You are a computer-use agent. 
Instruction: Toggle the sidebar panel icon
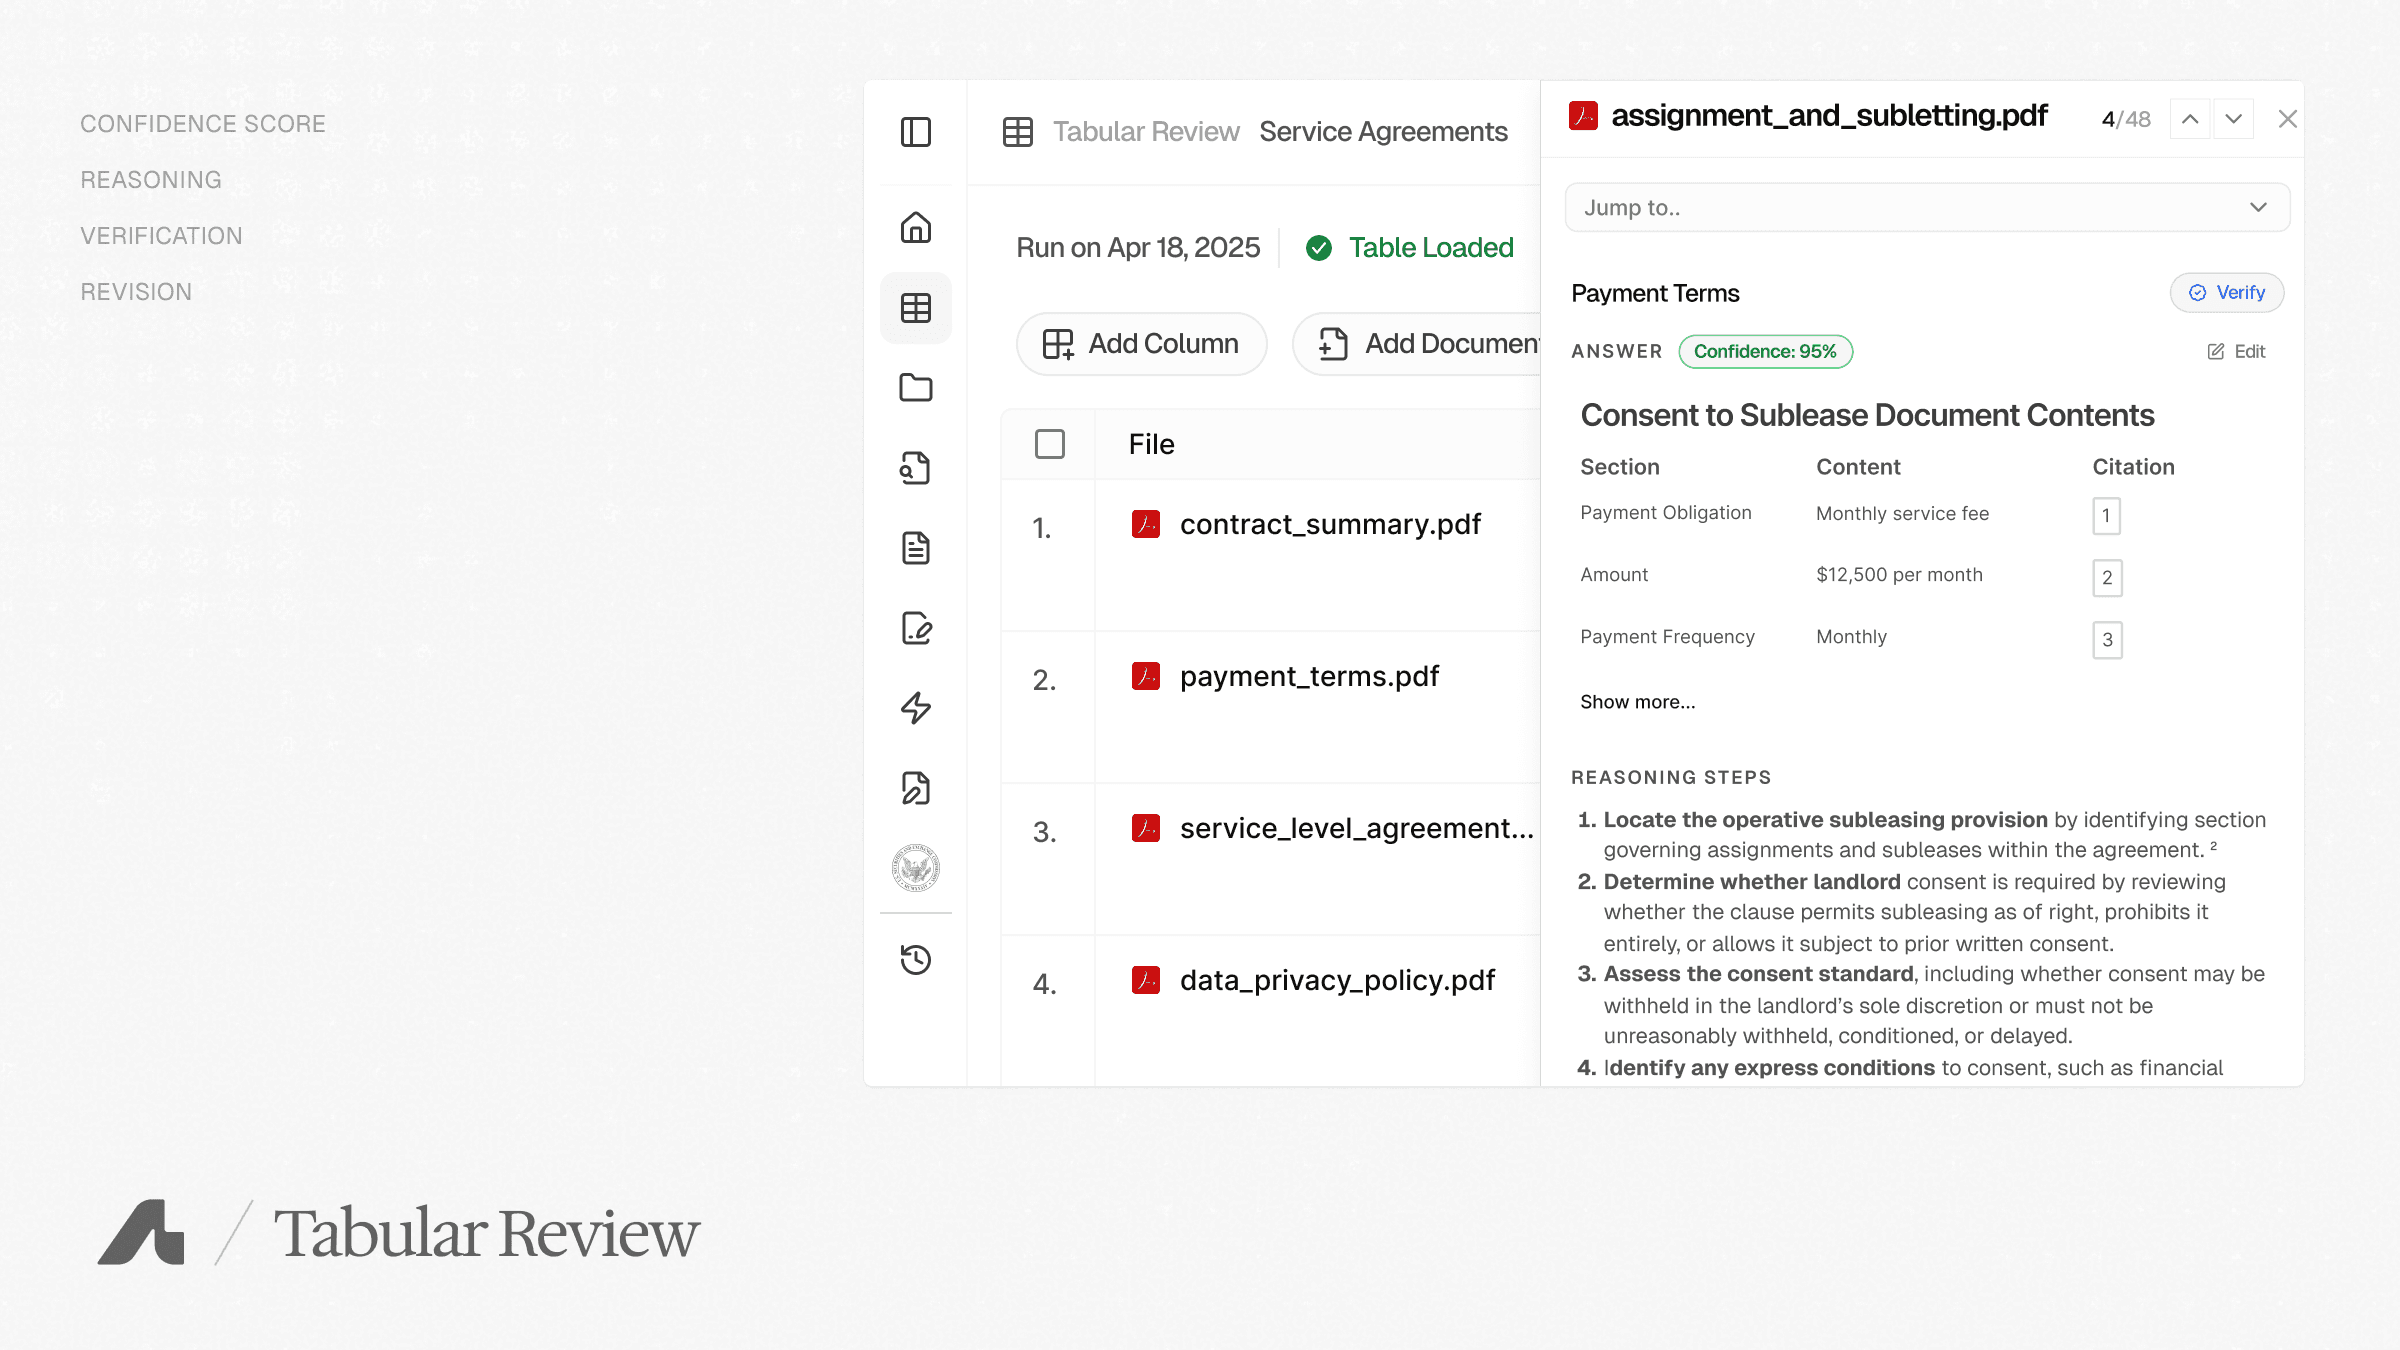click(915, 132)
